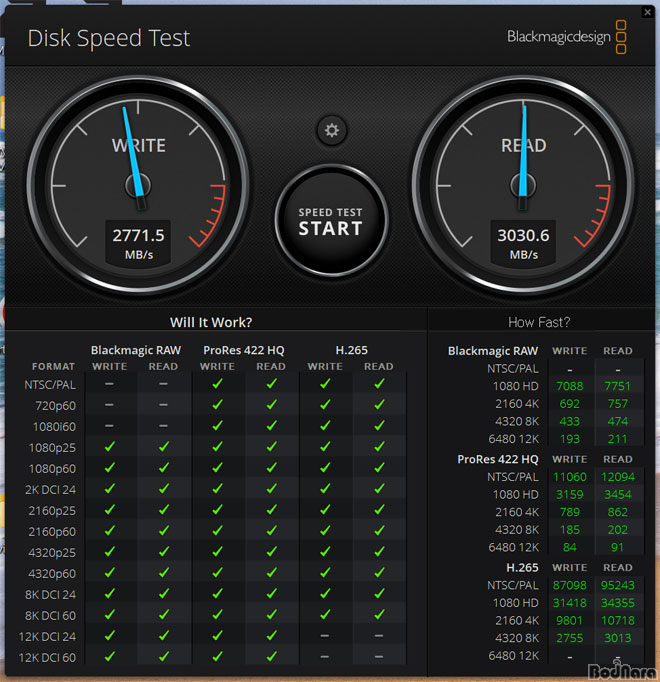Click H.265 NTSC/PAL read value 95243
This screenshot has height=682, width=660.
[x=617, y=585]
